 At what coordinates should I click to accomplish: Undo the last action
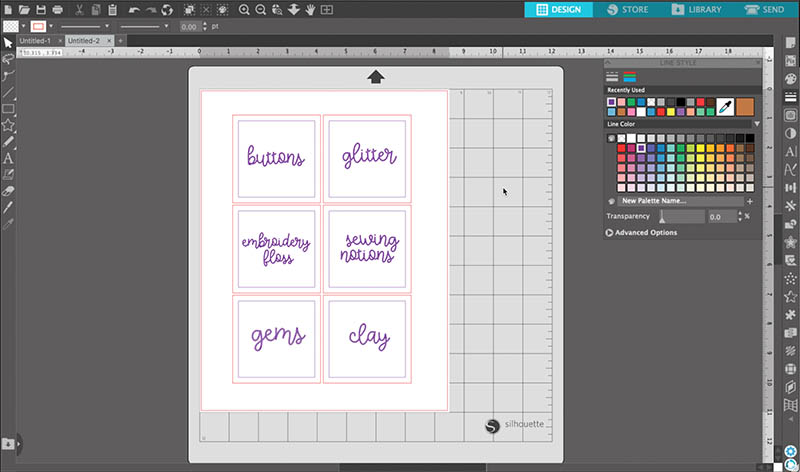[x=134, y=10]
